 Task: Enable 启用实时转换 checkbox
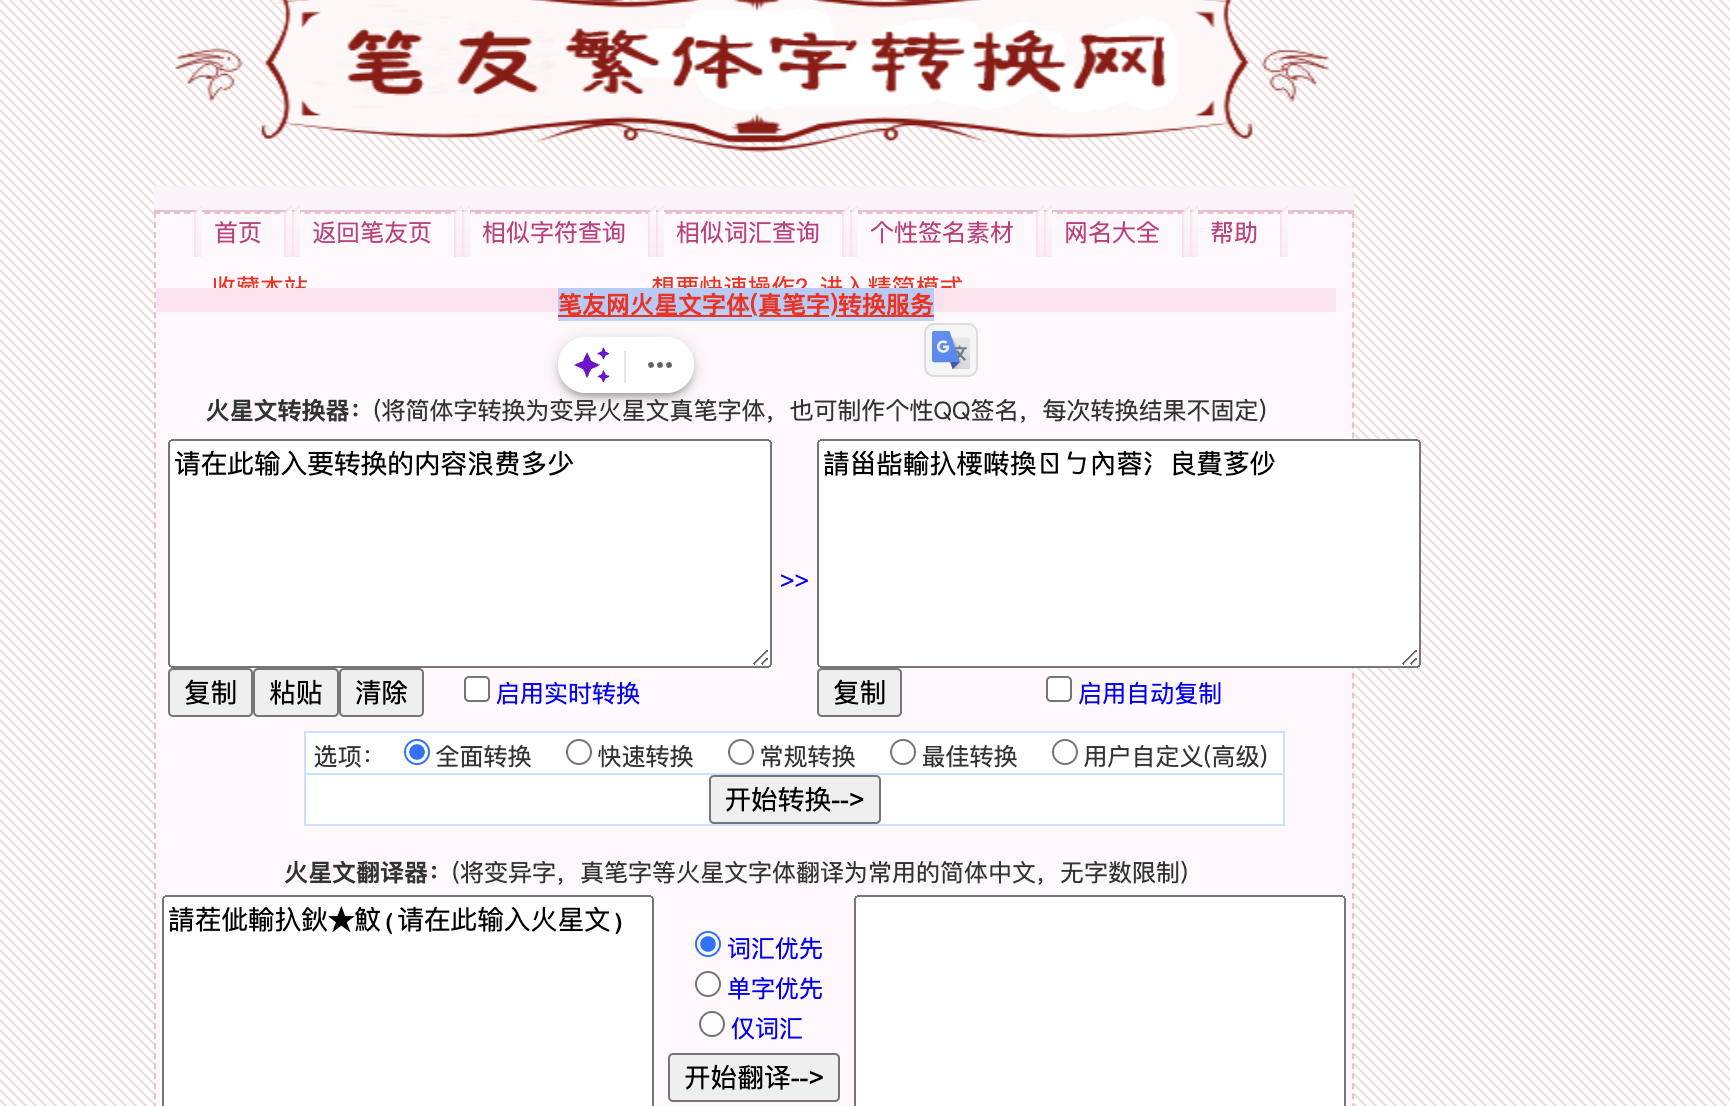pos(476,688)
